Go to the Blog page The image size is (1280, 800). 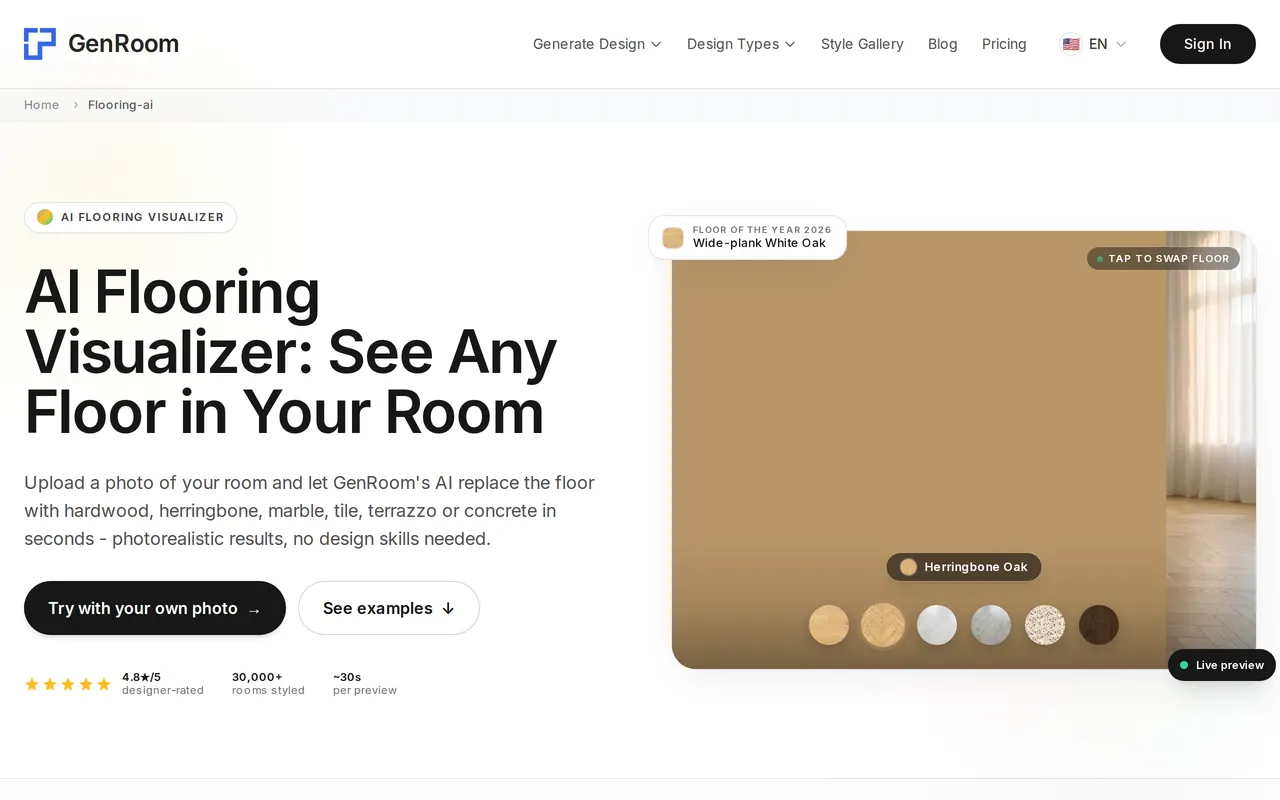point(942,44)
